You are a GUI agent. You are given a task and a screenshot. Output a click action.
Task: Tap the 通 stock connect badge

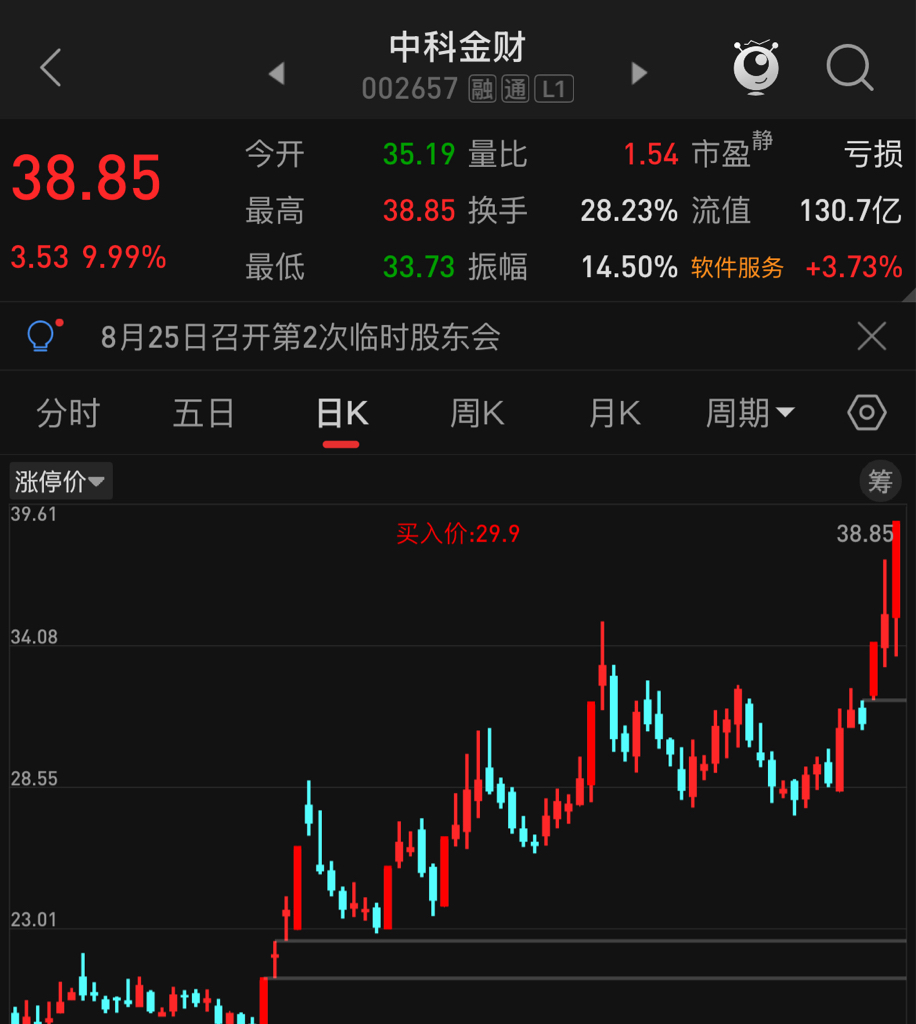coord(515,89)
